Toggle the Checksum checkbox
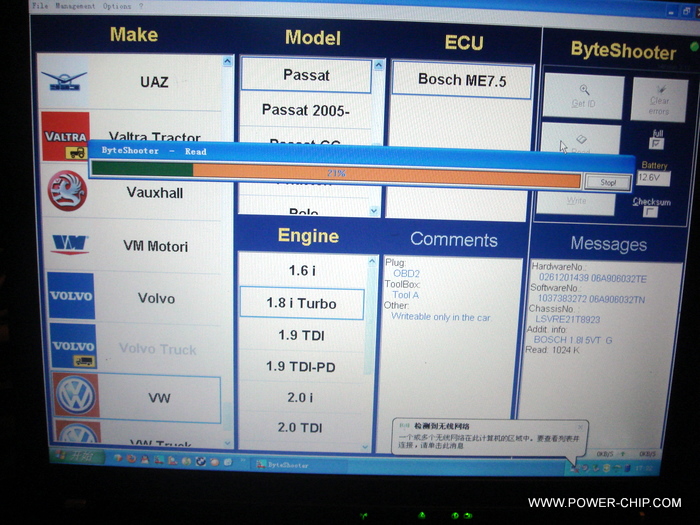700x525 pixels. 650,212
